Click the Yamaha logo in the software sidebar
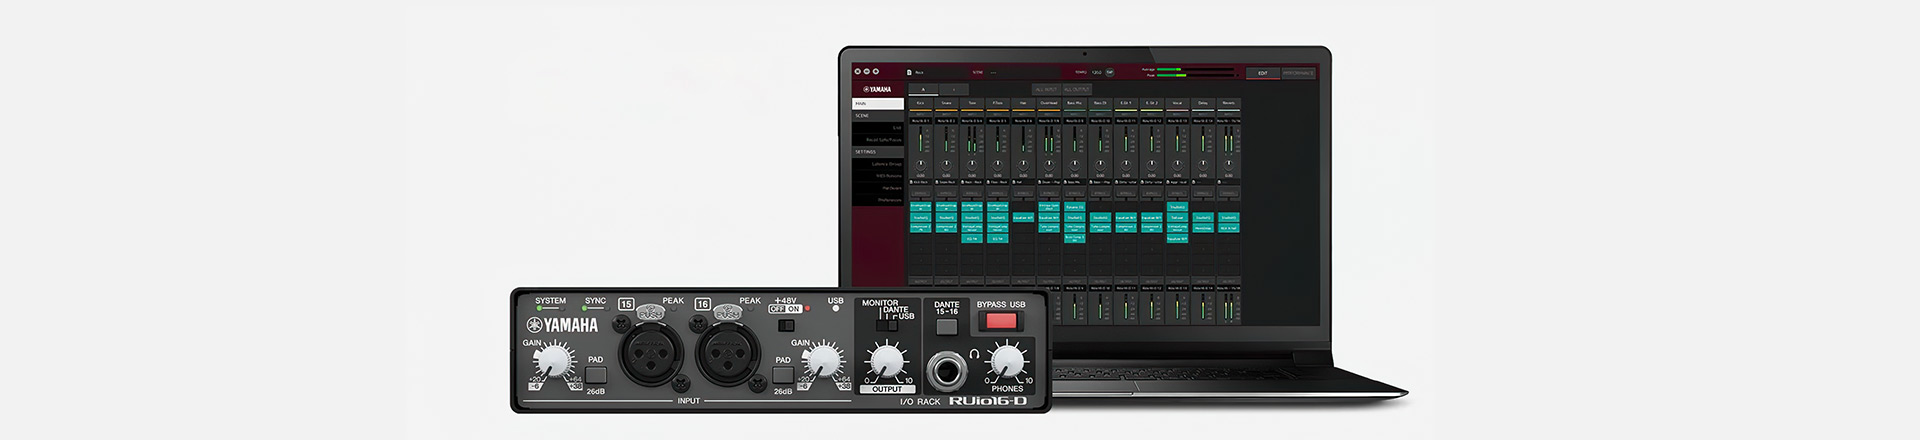The image size is (1920, 440). click(x=877, y=89)
